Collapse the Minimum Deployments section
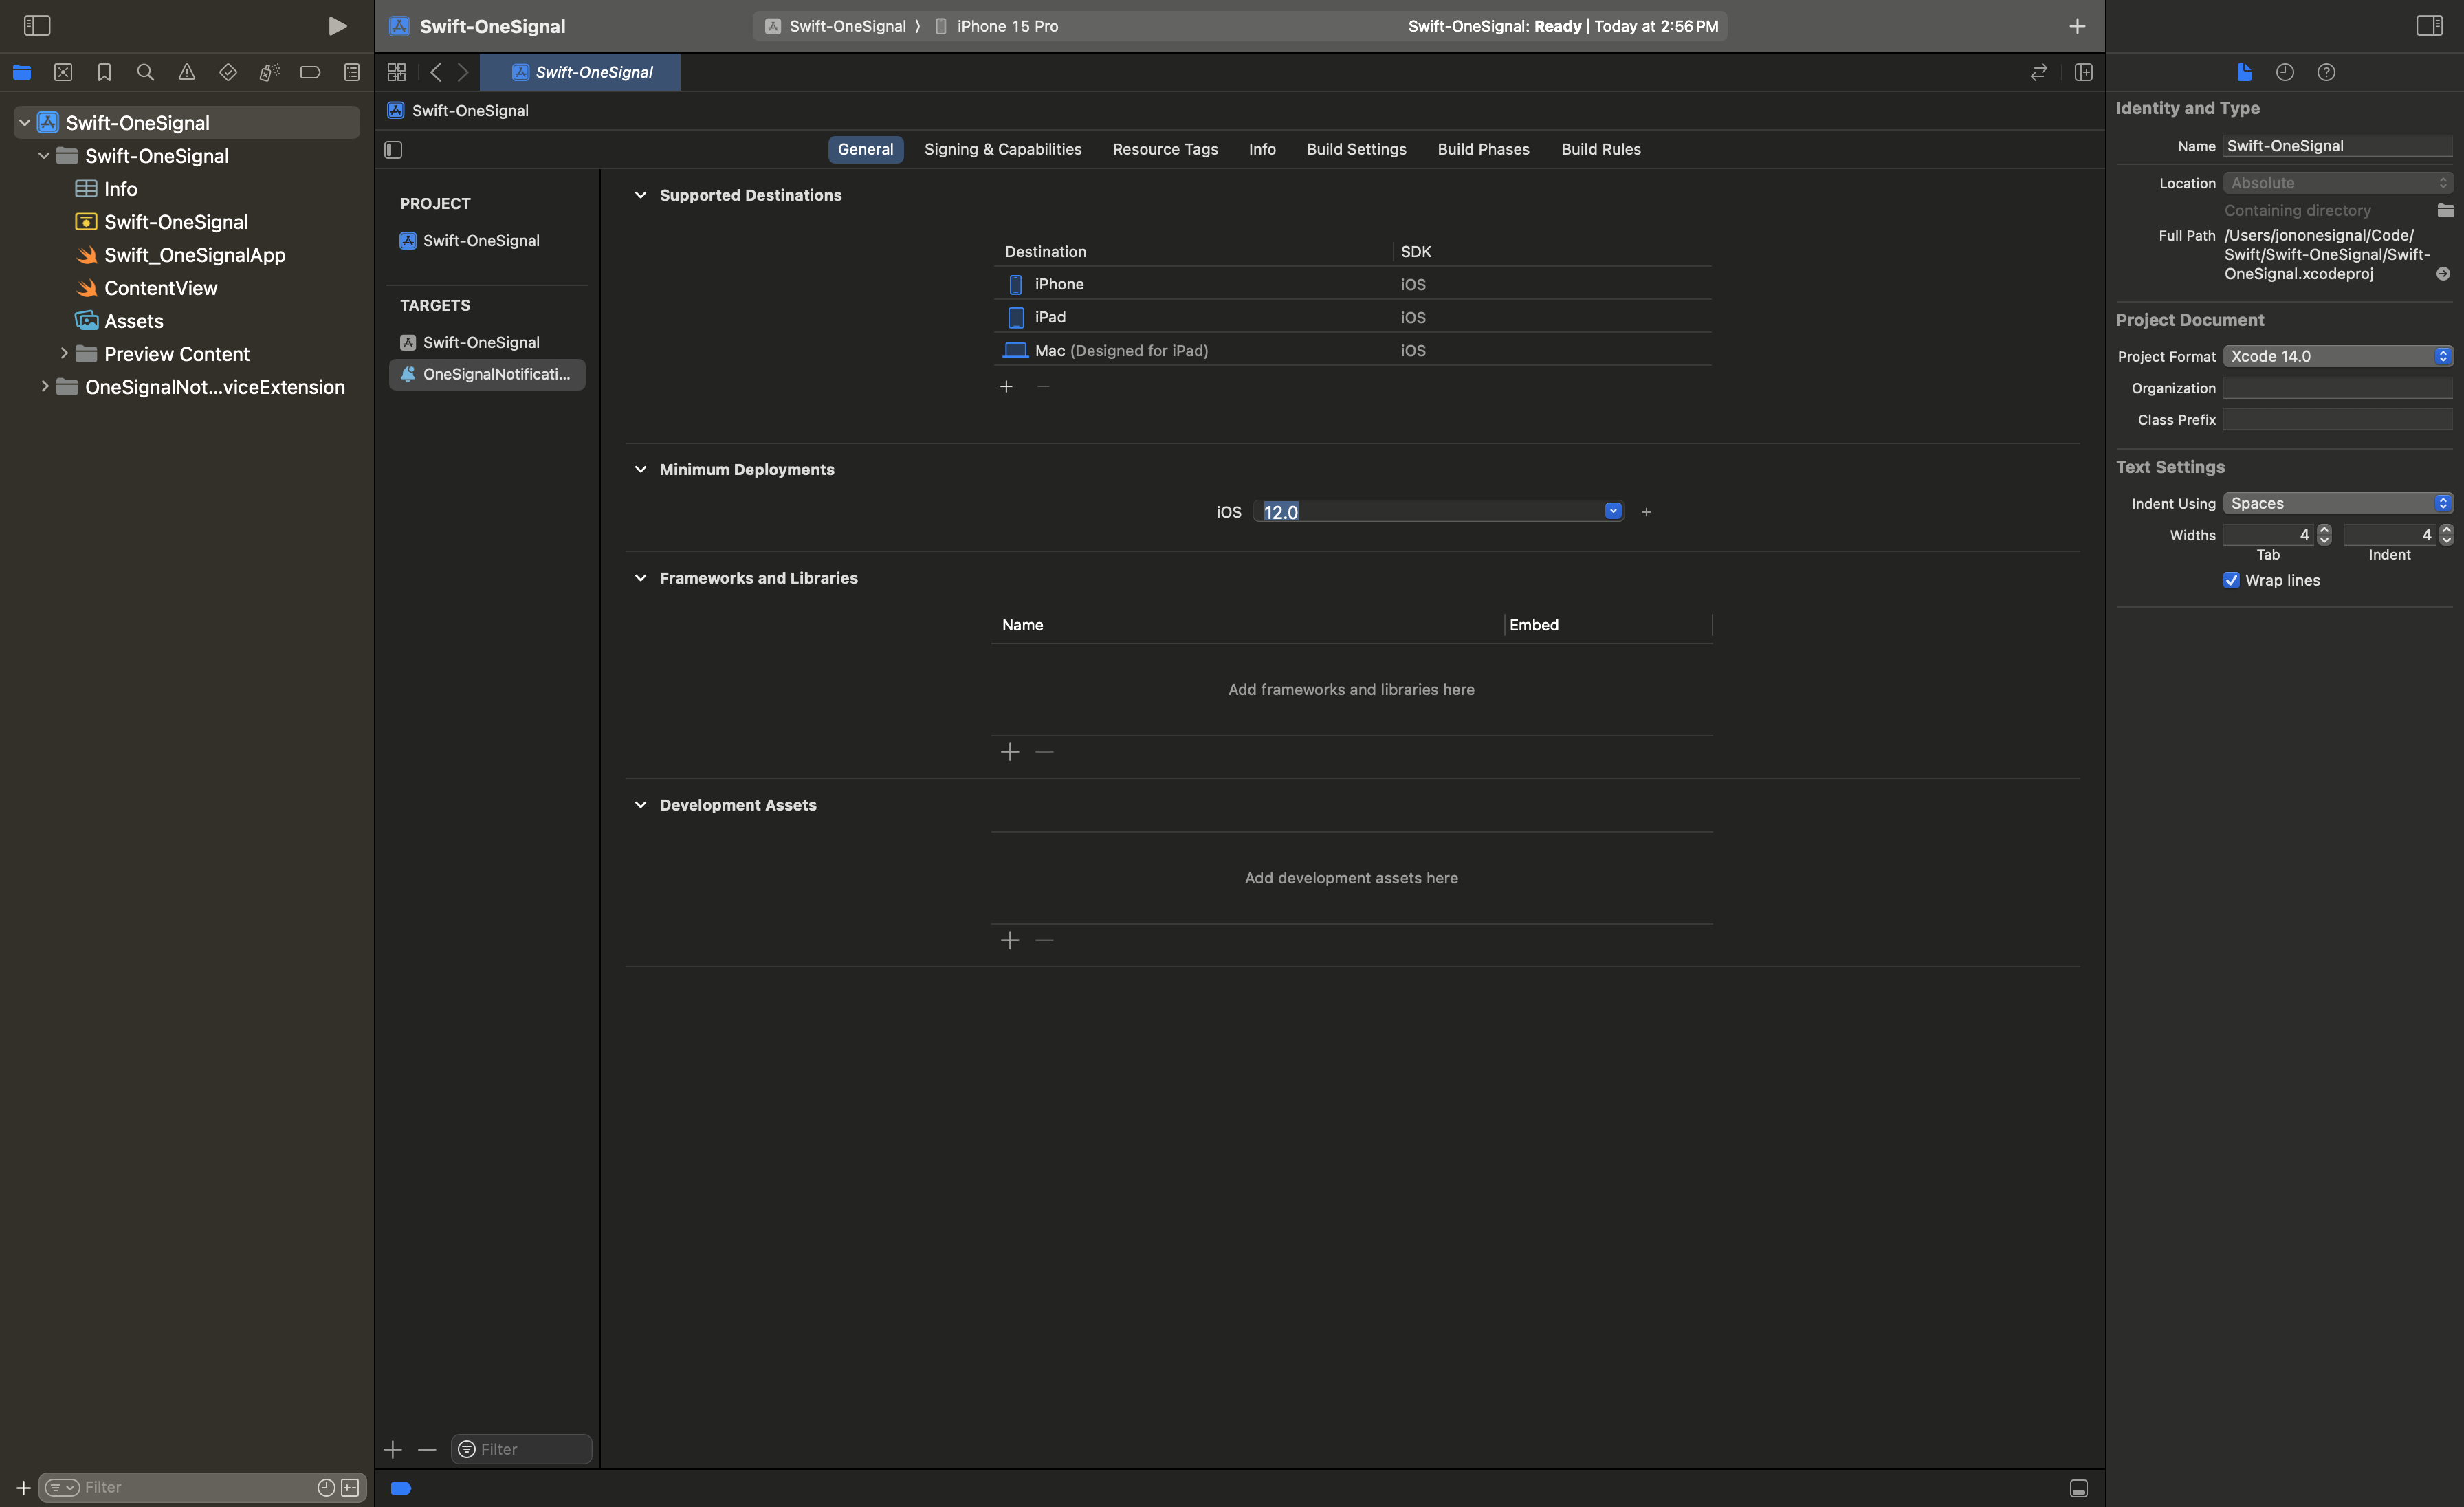The image size is (2464, 1507). point(641,469)
